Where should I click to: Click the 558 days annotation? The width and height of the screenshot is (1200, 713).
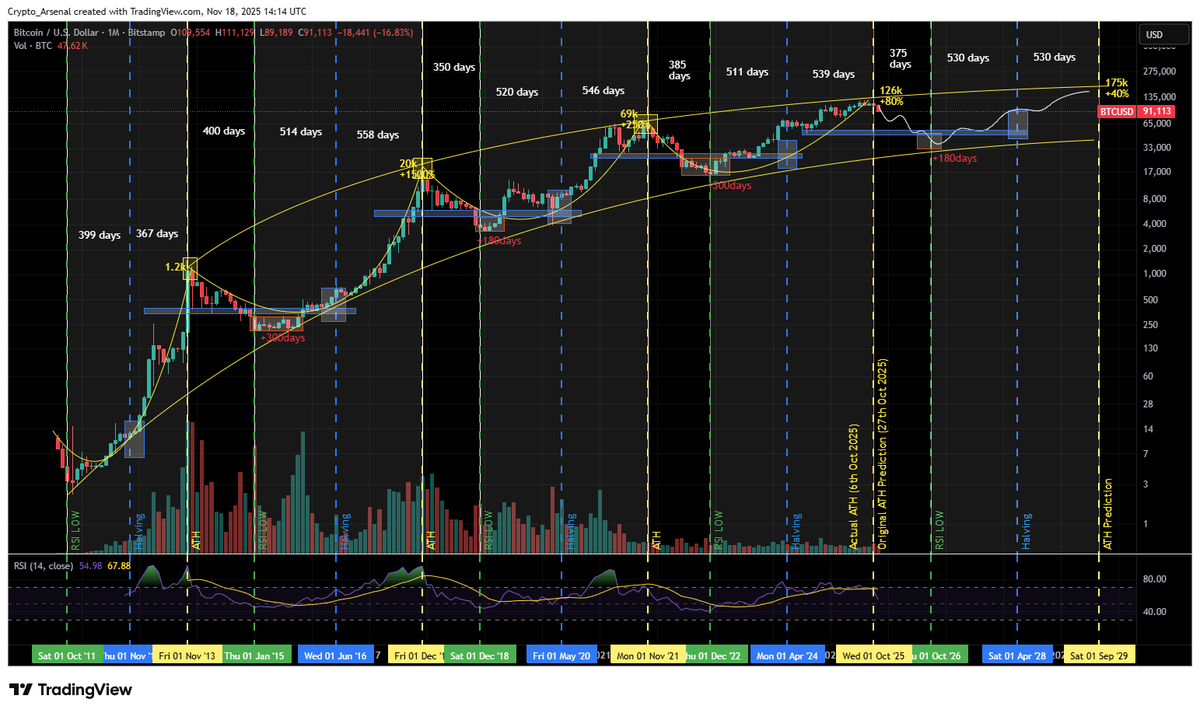(x=377, y=134)
